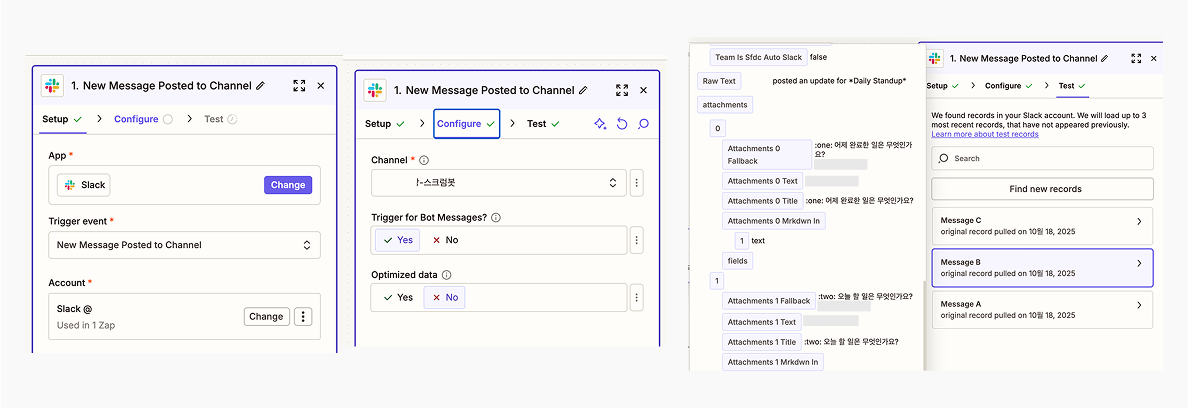1188x408 pixels.
Task: Open three-dot menu beside Optimized data options
Action: [637, 297]
